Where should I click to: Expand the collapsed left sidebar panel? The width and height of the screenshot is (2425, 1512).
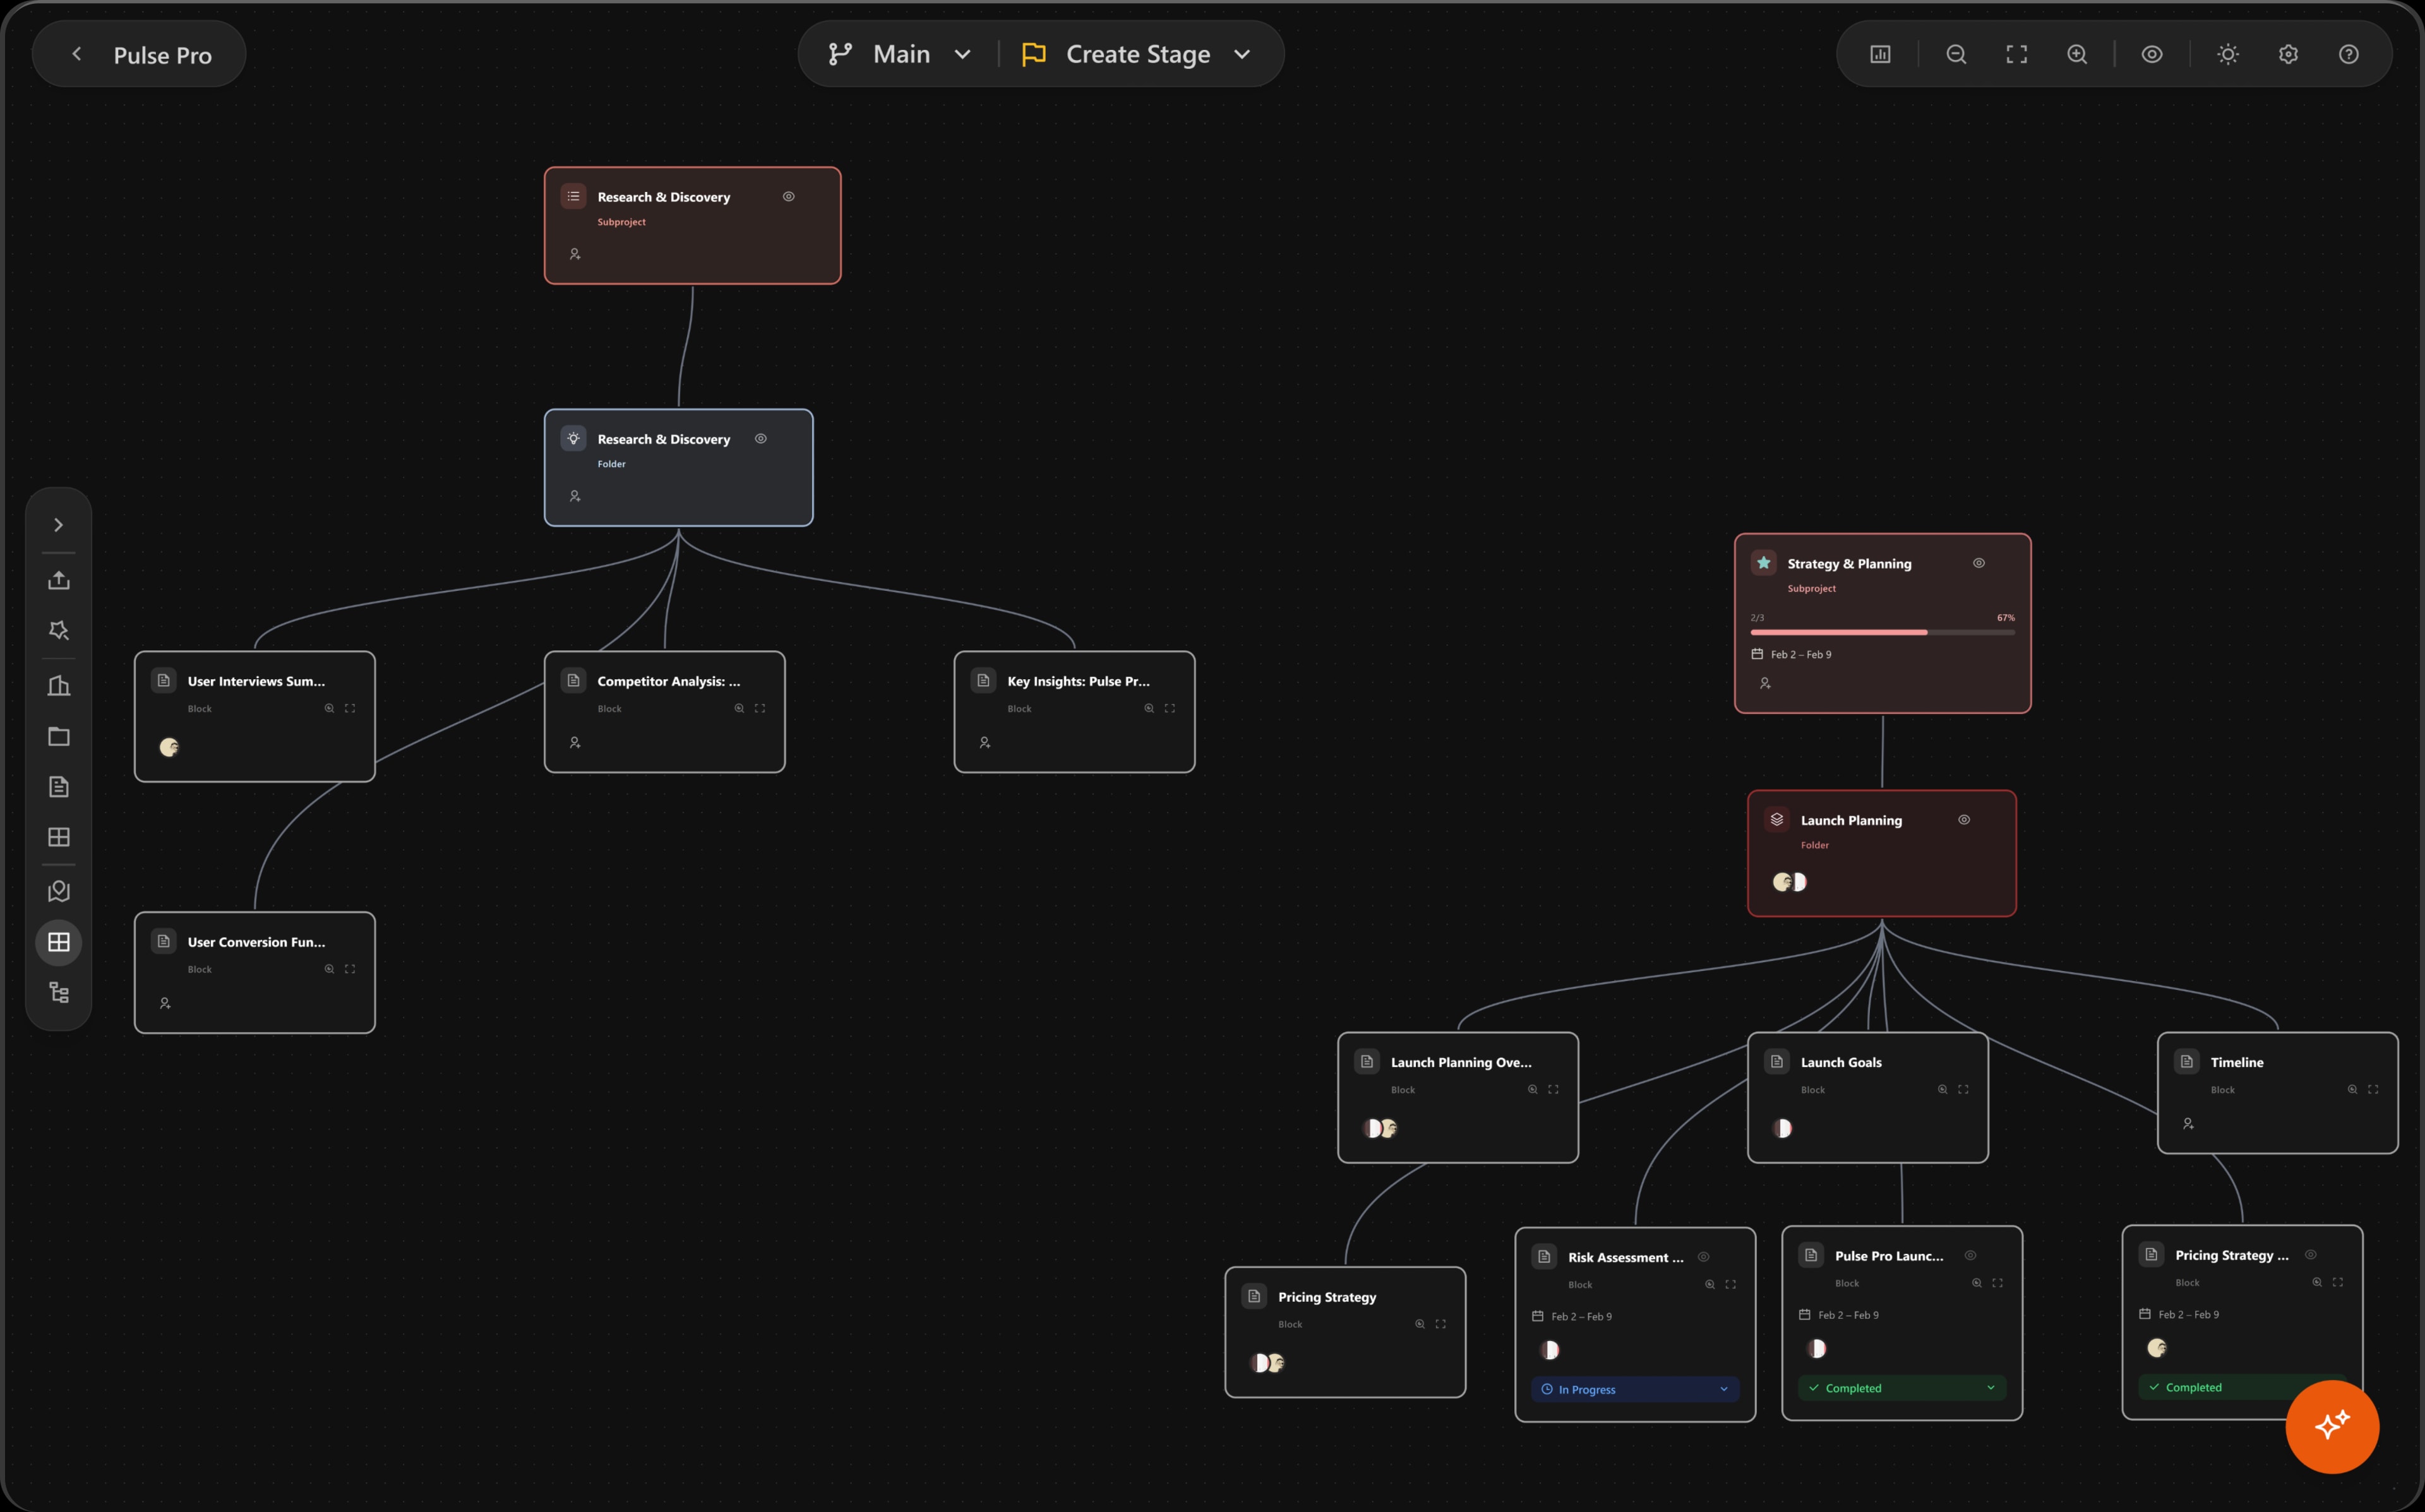coord(59,524)
